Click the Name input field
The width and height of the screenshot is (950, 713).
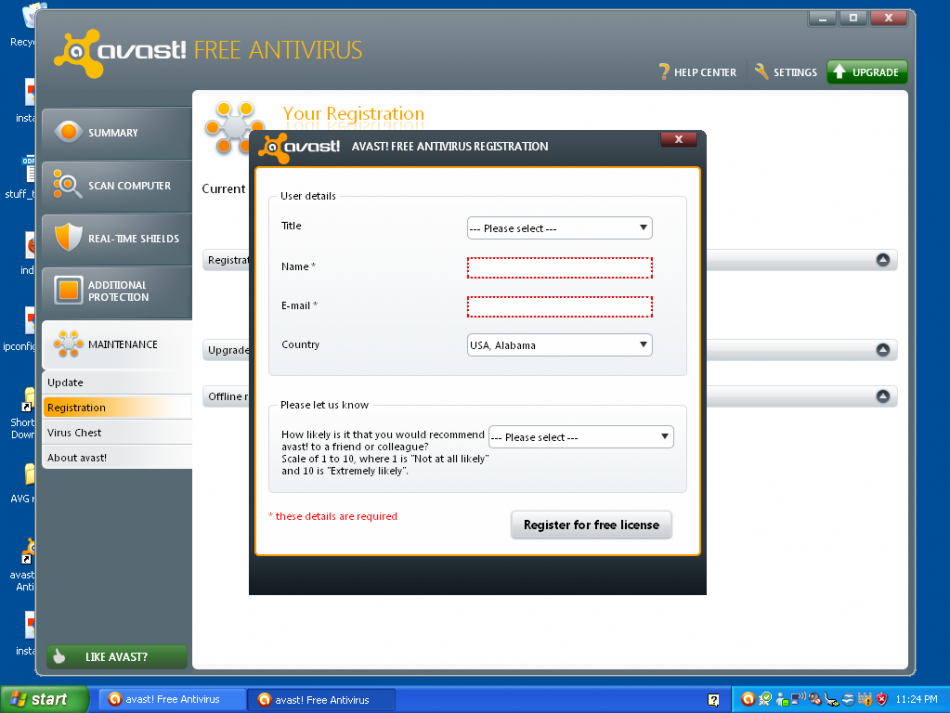559,268
